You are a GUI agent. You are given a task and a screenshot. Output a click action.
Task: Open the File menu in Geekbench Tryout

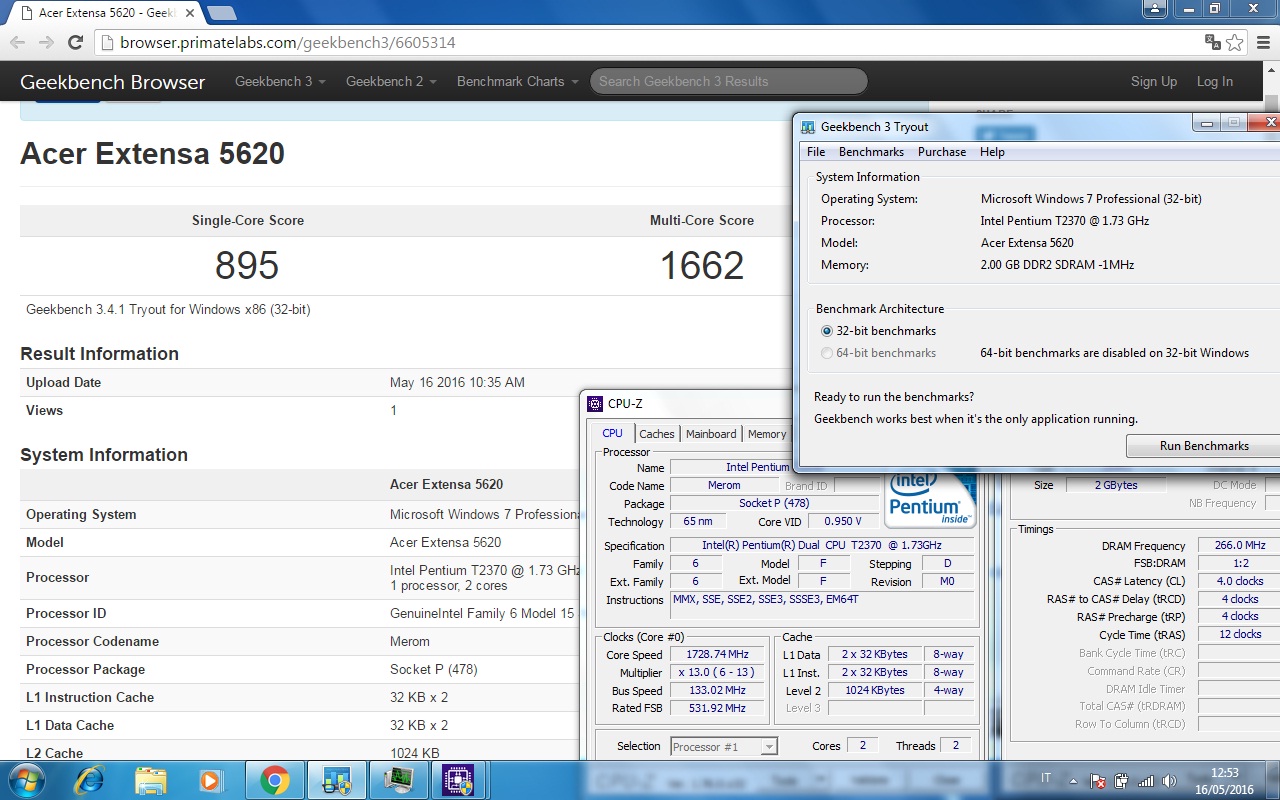(816, 152)
